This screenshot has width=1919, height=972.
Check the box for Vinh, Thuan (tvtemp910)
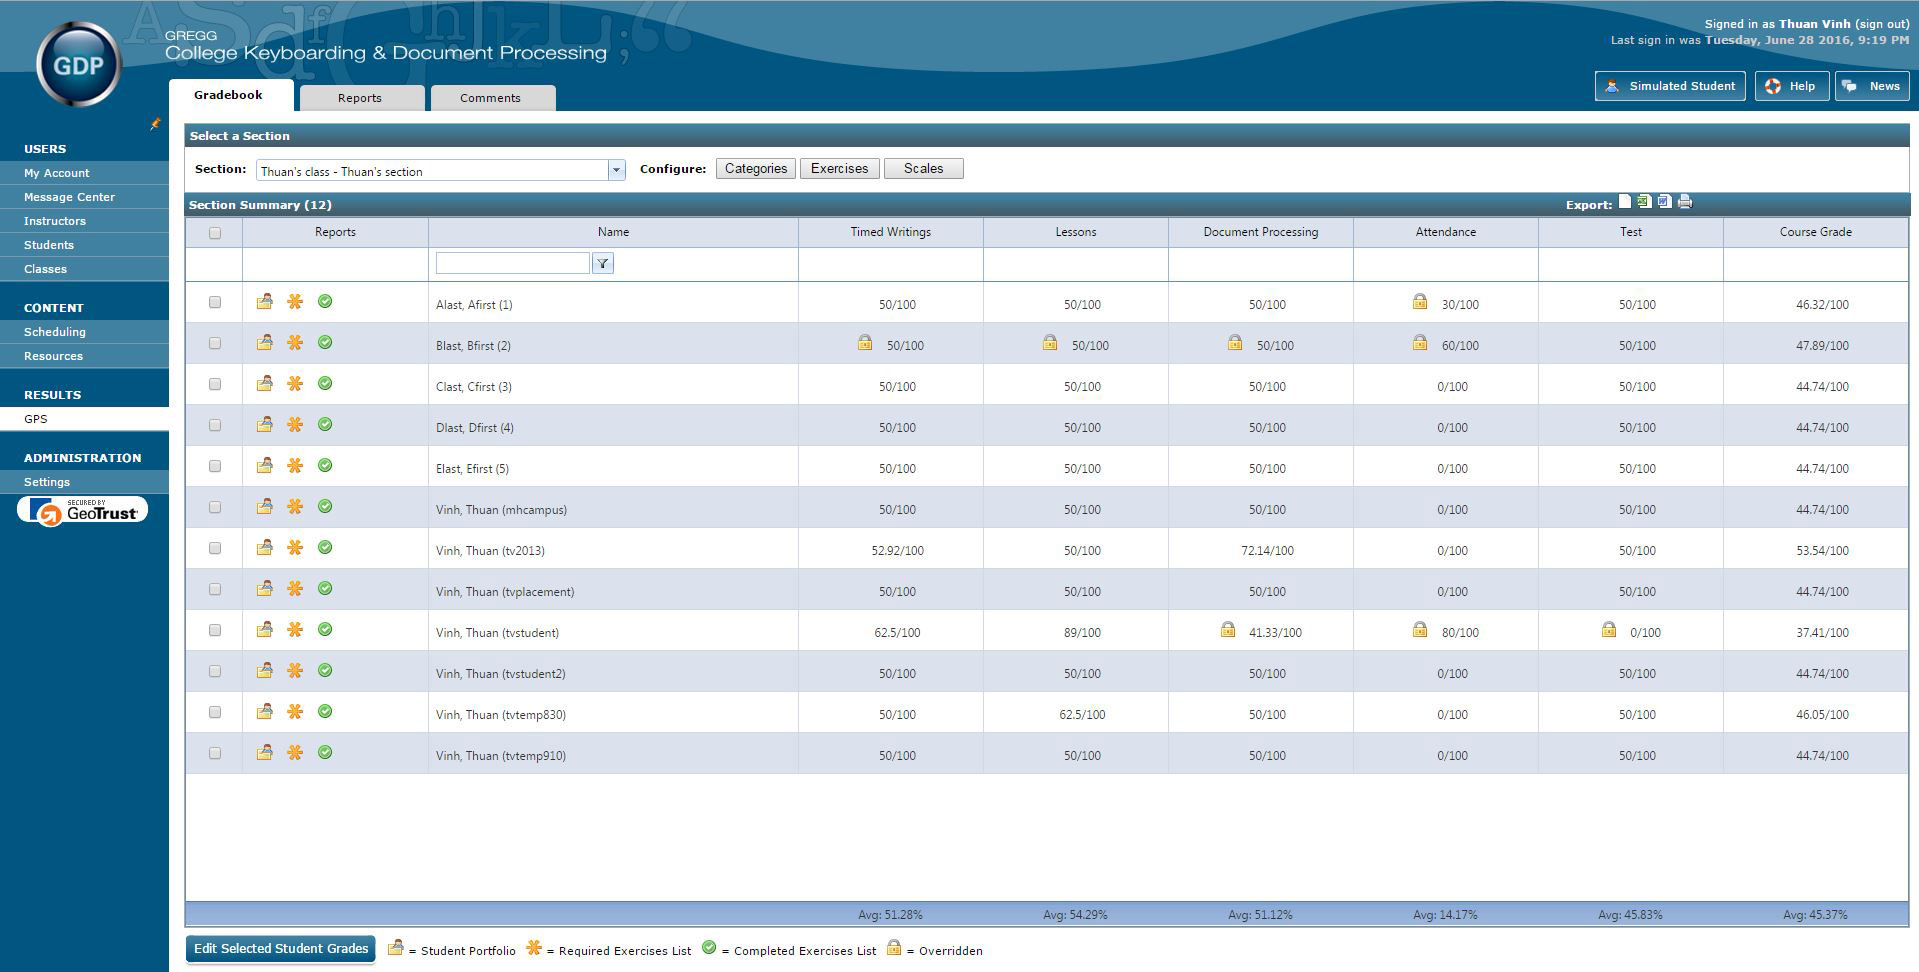pos(215,753)
